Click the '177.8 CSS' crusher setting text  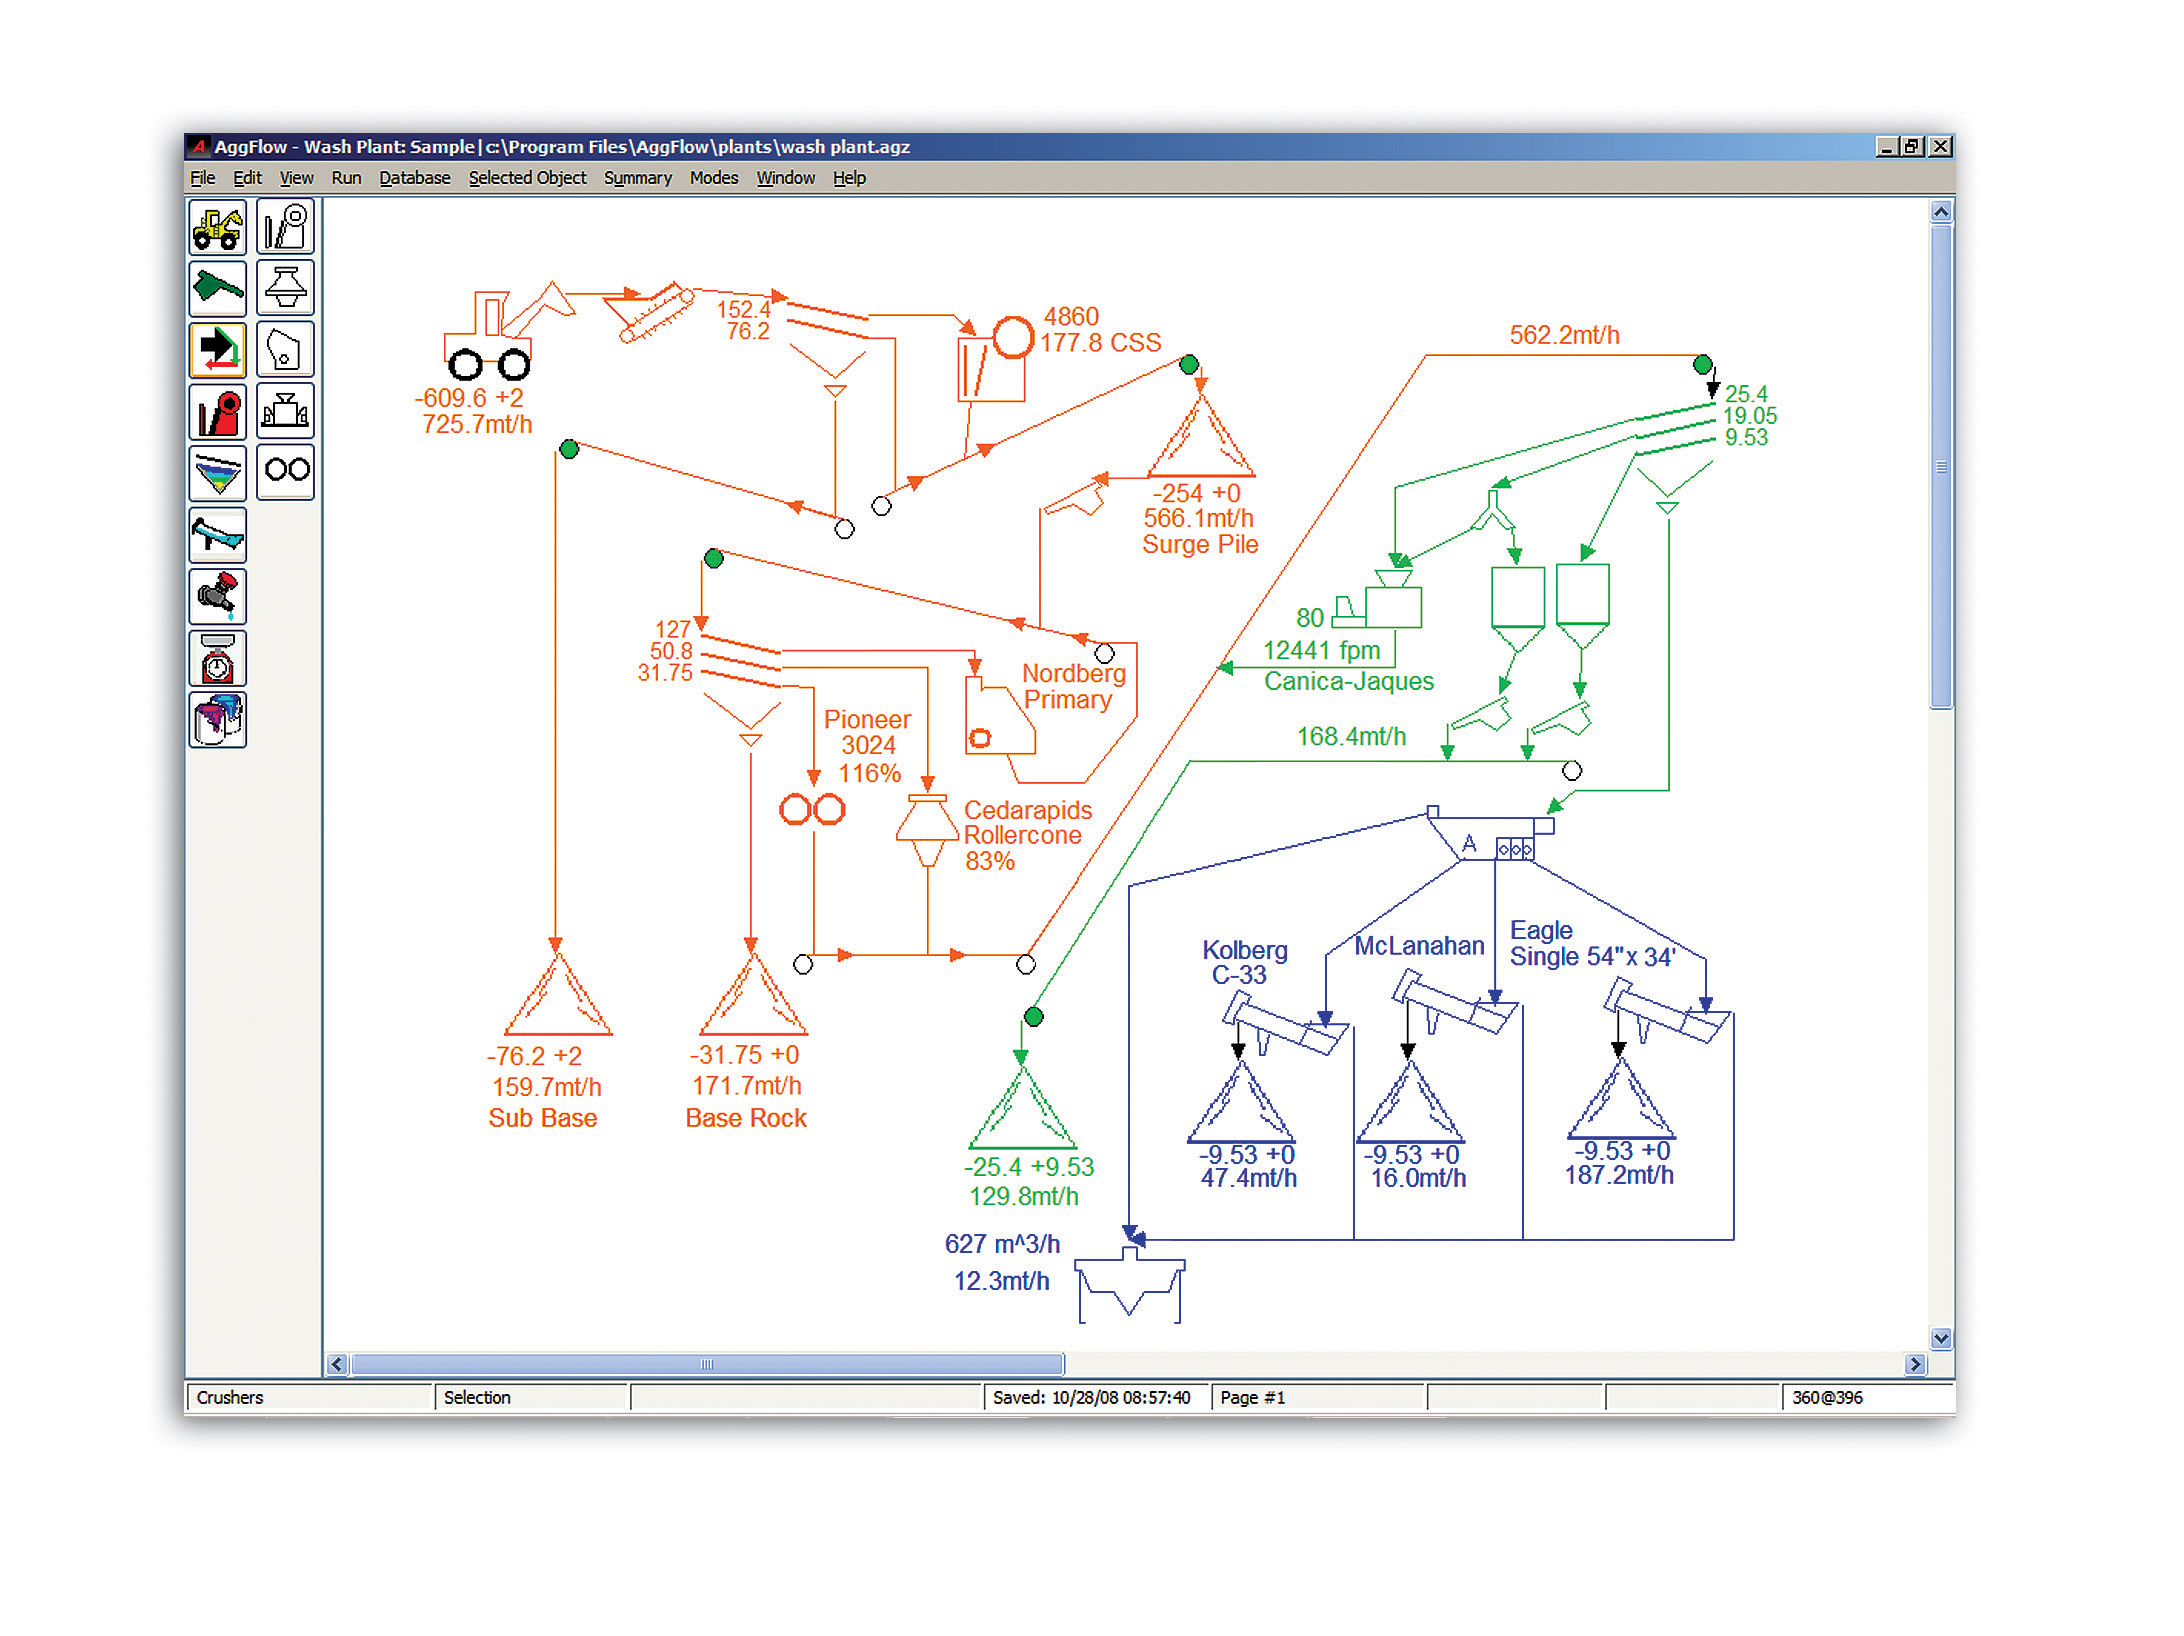[x=1100, y=343]
